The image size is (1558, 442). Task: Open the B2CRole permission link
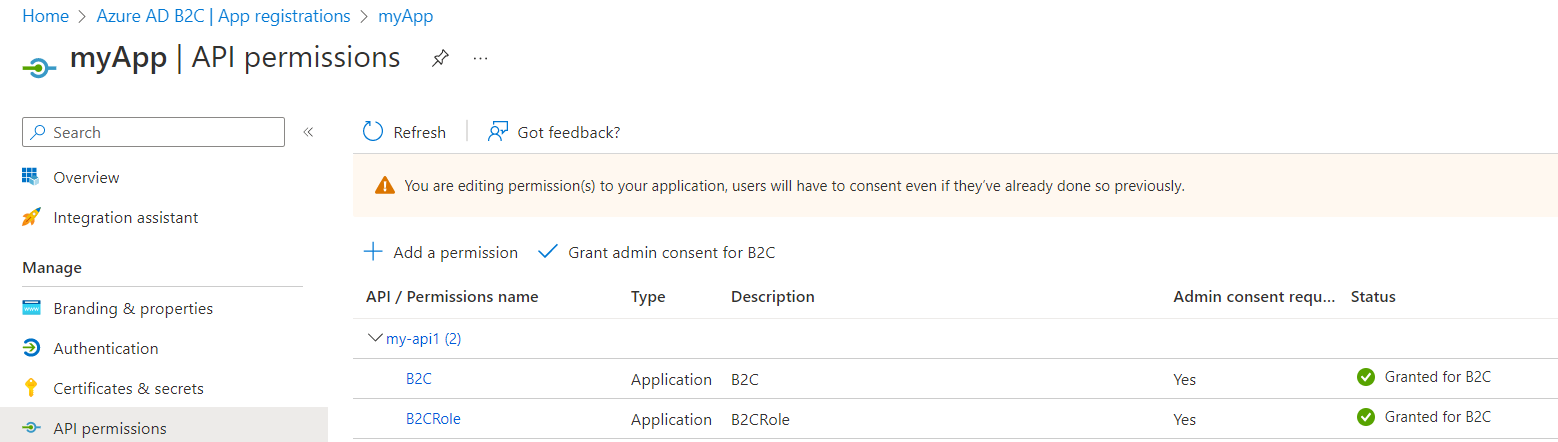pyautogui.click(x=433, y=419)
